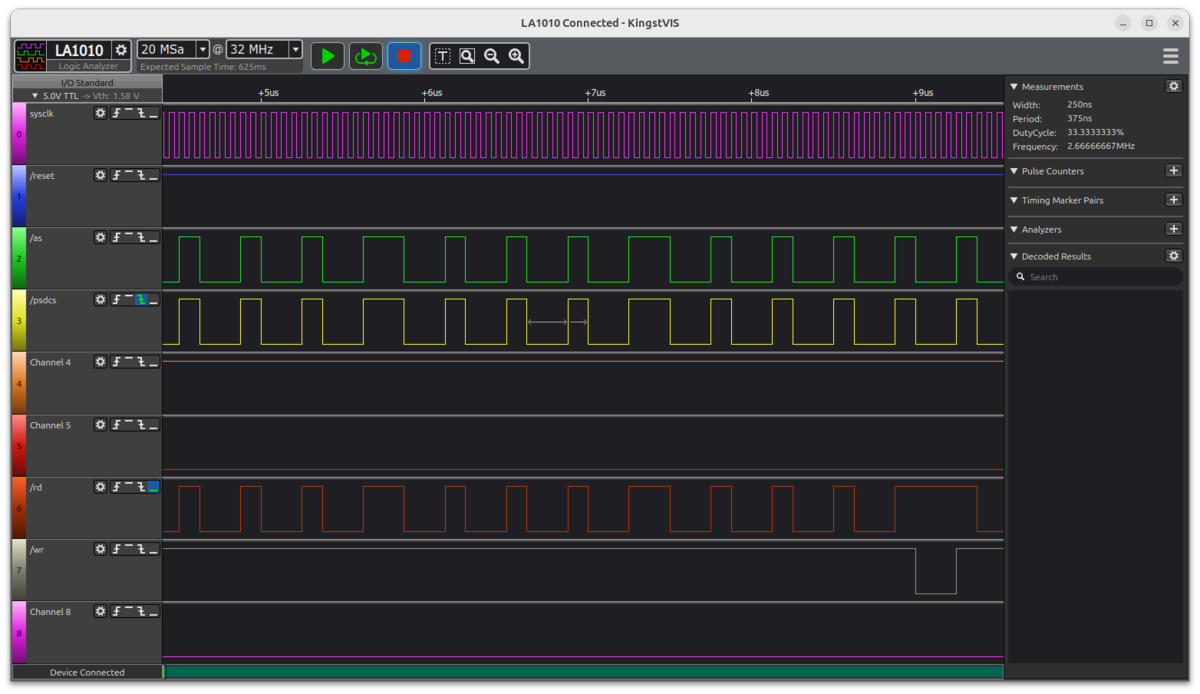
Task: Collapse the Pulse Counters panel
Action: [1014, 171]
